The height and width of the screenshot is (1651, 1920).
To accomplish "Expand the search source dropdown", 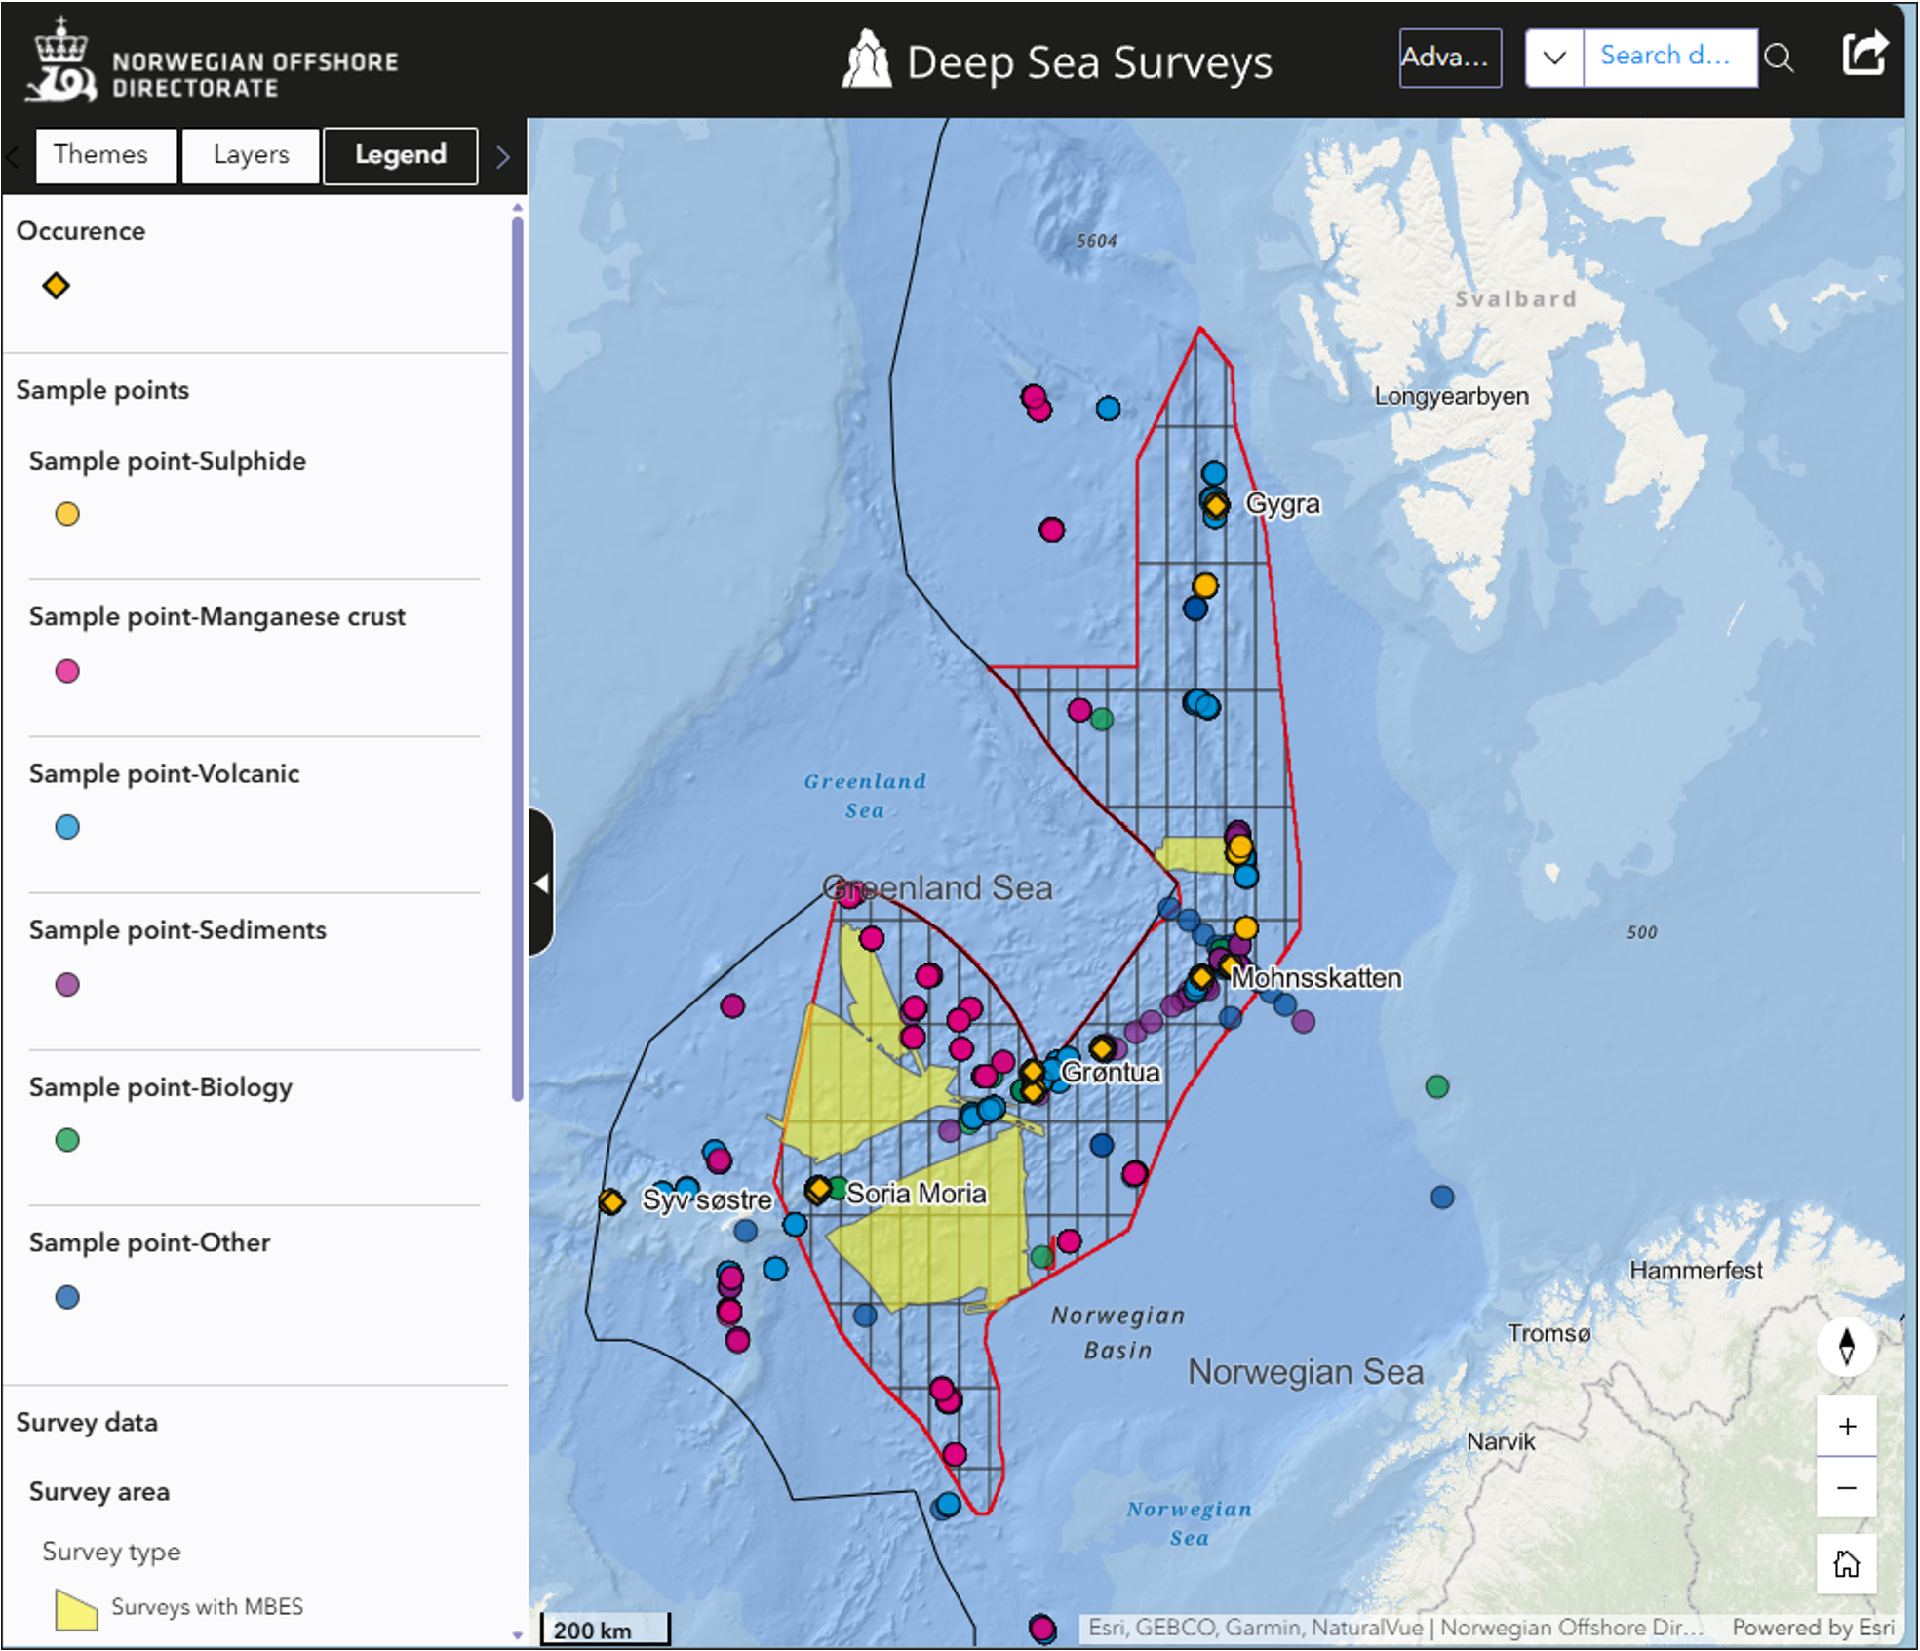I will click(x=1554, y=58).
